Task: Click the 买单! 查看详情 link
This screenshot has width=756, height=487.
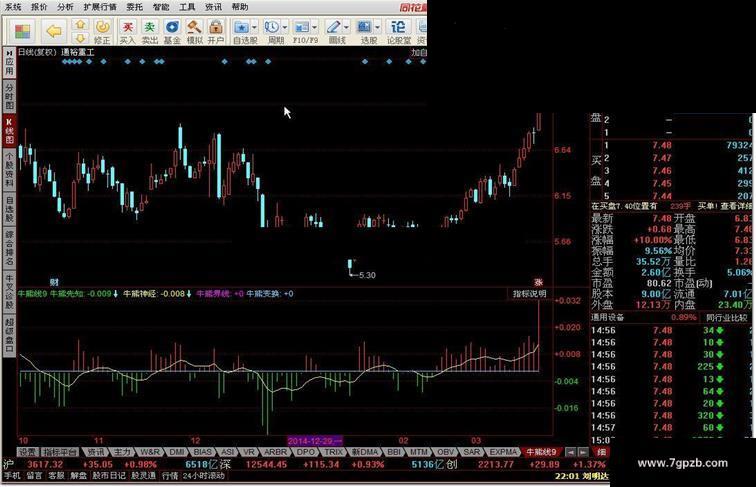Action: coord(724,206)
